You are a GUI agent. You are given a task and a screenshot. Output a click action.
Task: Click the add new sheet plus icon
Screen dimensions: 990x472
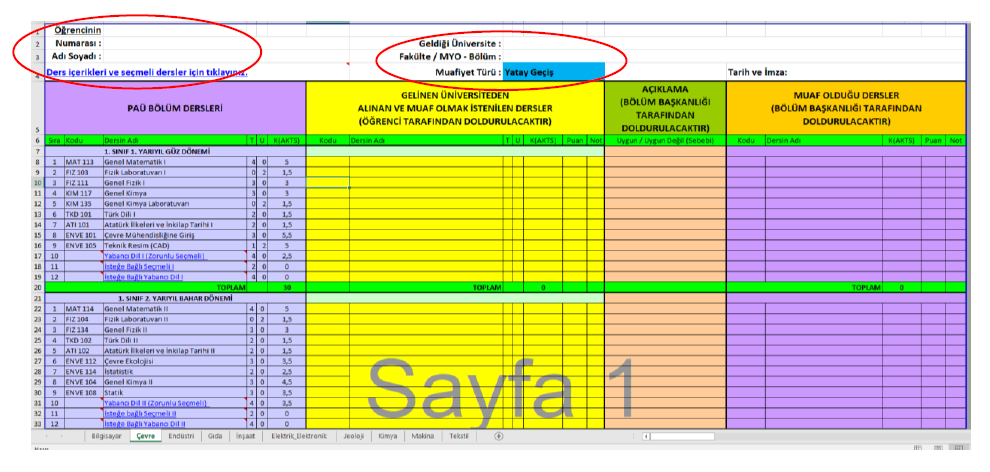[498, 436]
